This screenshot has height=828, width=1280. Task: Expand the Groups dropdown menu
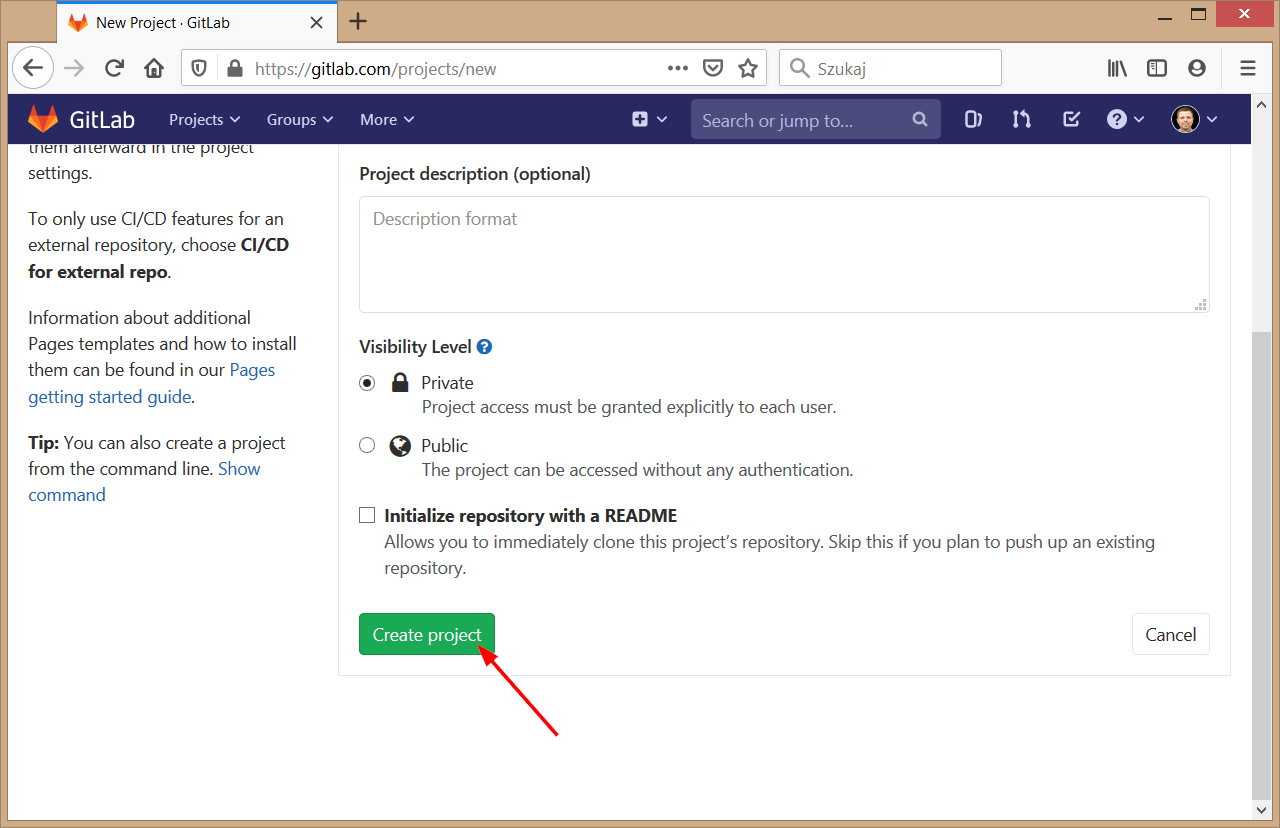[x=299, y=119]
